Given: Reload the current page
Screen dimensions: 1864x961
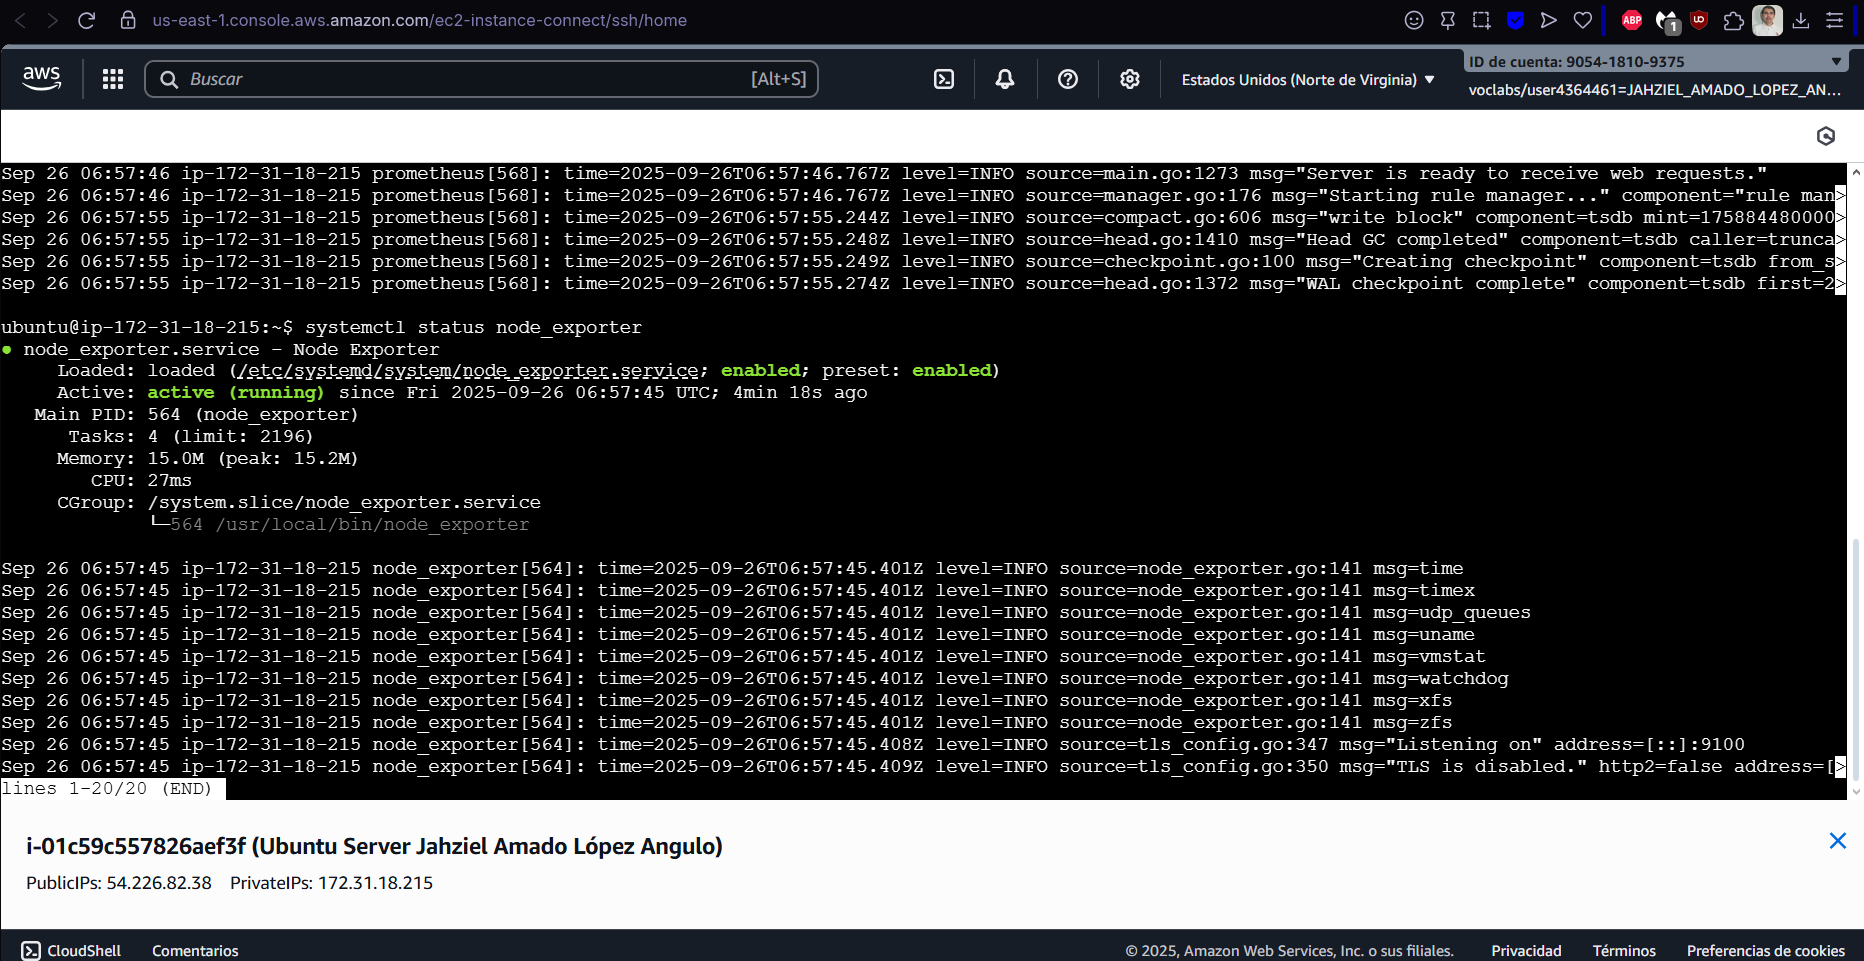Looking at the screenshot, I should (87, 20).
